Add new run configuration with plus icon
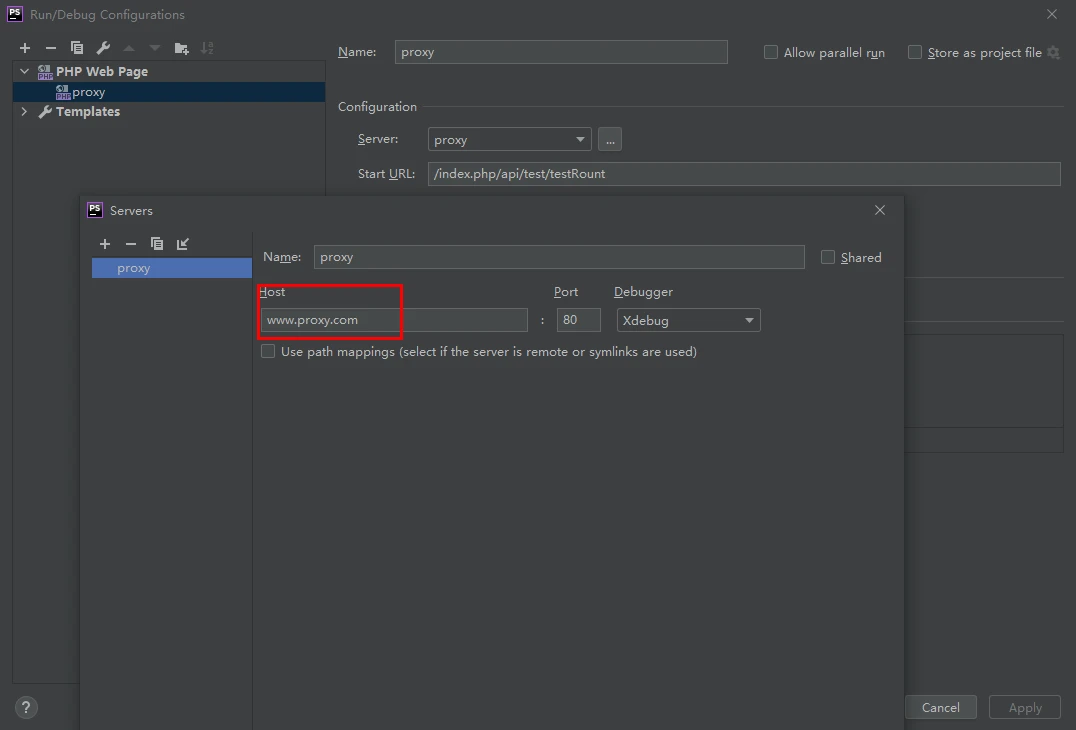The width and height of the screenshot is (1076, 730). tap(25, 48)
